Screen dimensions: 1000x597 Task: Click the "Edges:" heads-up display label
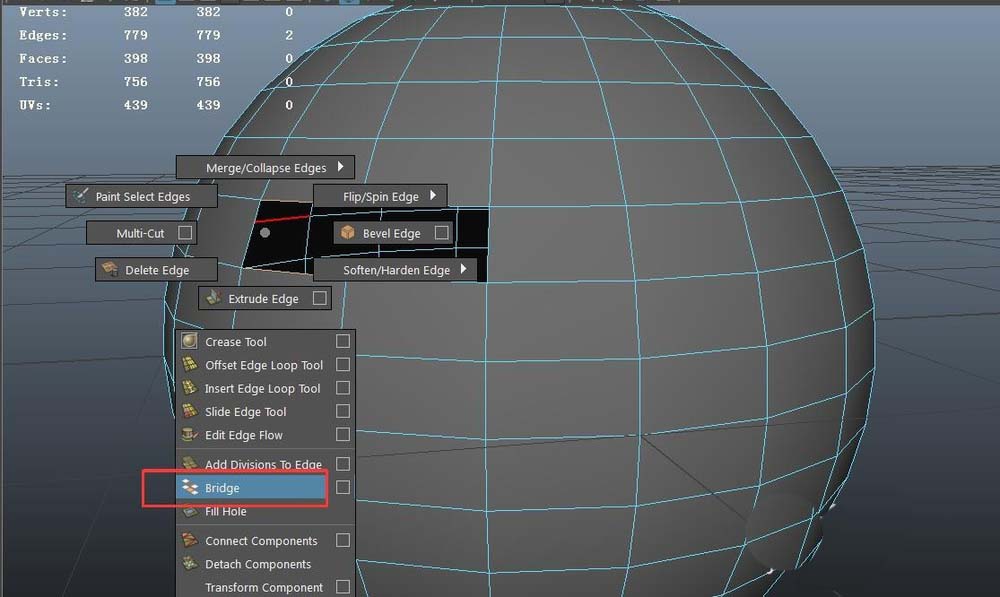coord(43,35)
